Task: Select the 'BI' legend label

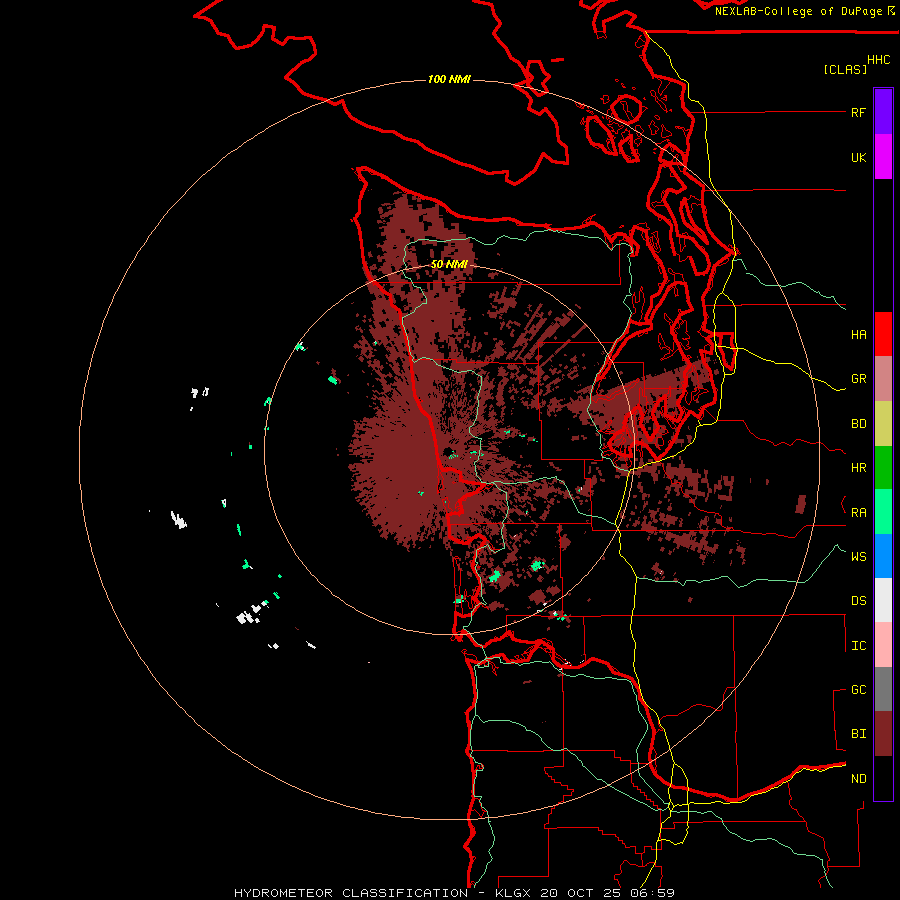Action: tap(858, 734)
